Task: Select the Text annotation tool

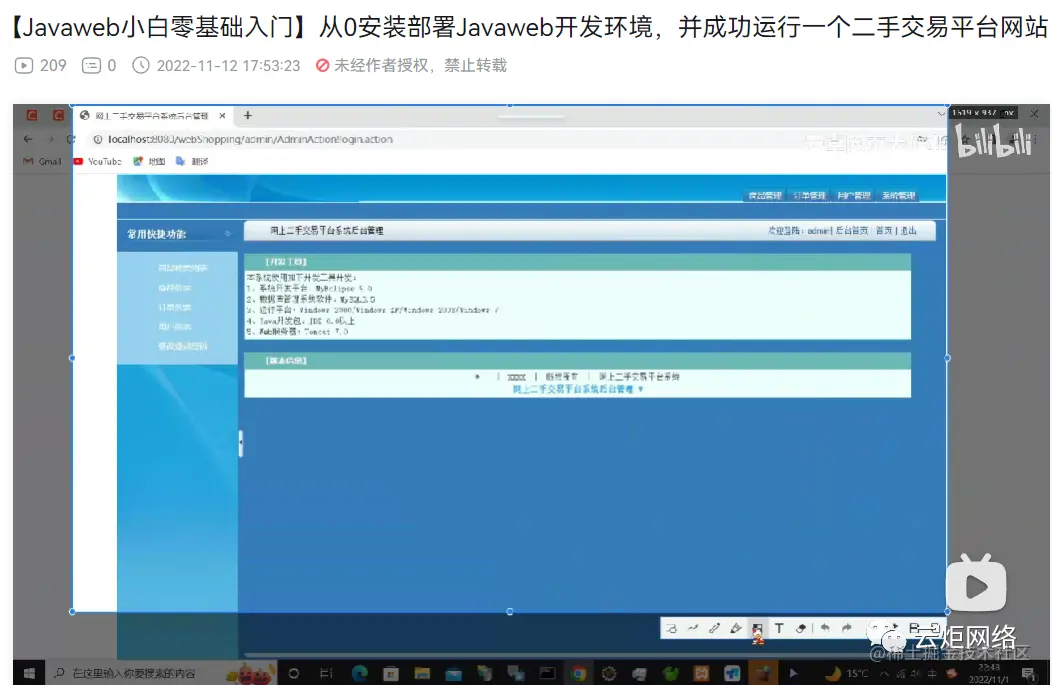Action: pos(779,627)
